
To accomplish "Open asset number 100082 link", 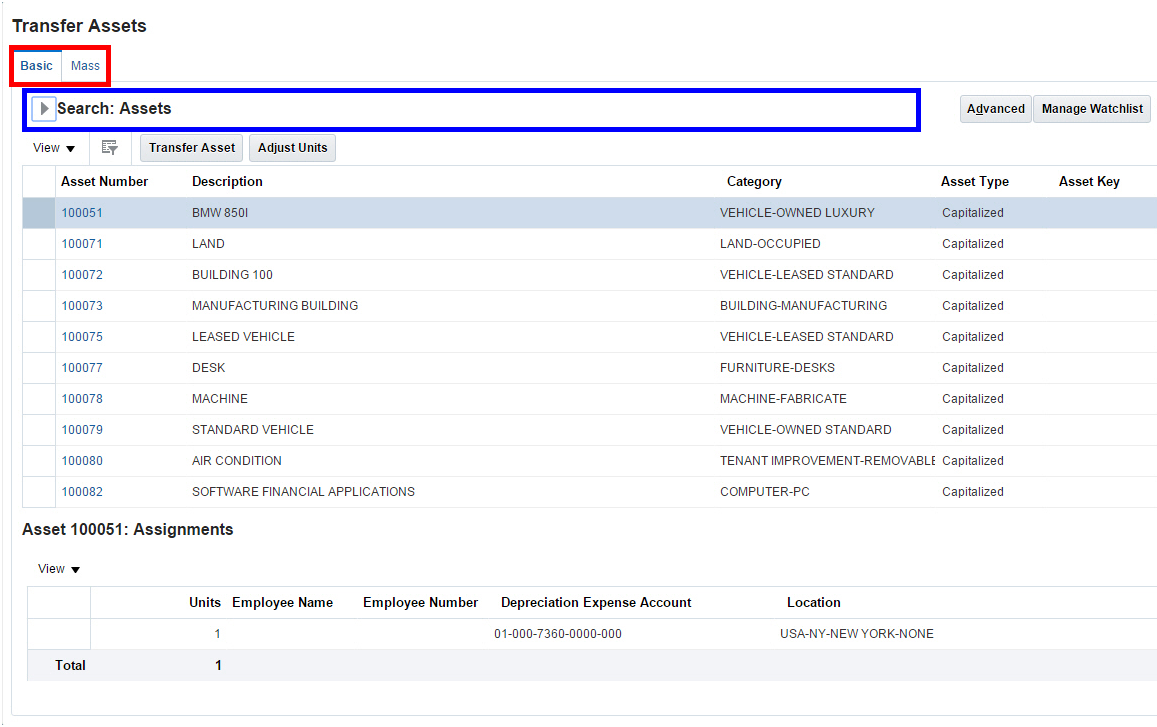I will coord(82,492).
